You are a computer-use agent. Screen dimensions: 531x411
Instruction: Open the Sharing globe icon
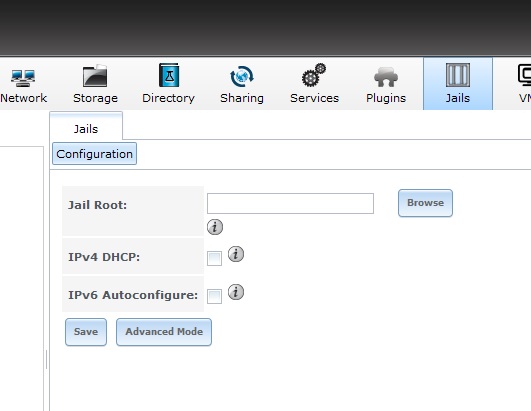pos(241,76)
